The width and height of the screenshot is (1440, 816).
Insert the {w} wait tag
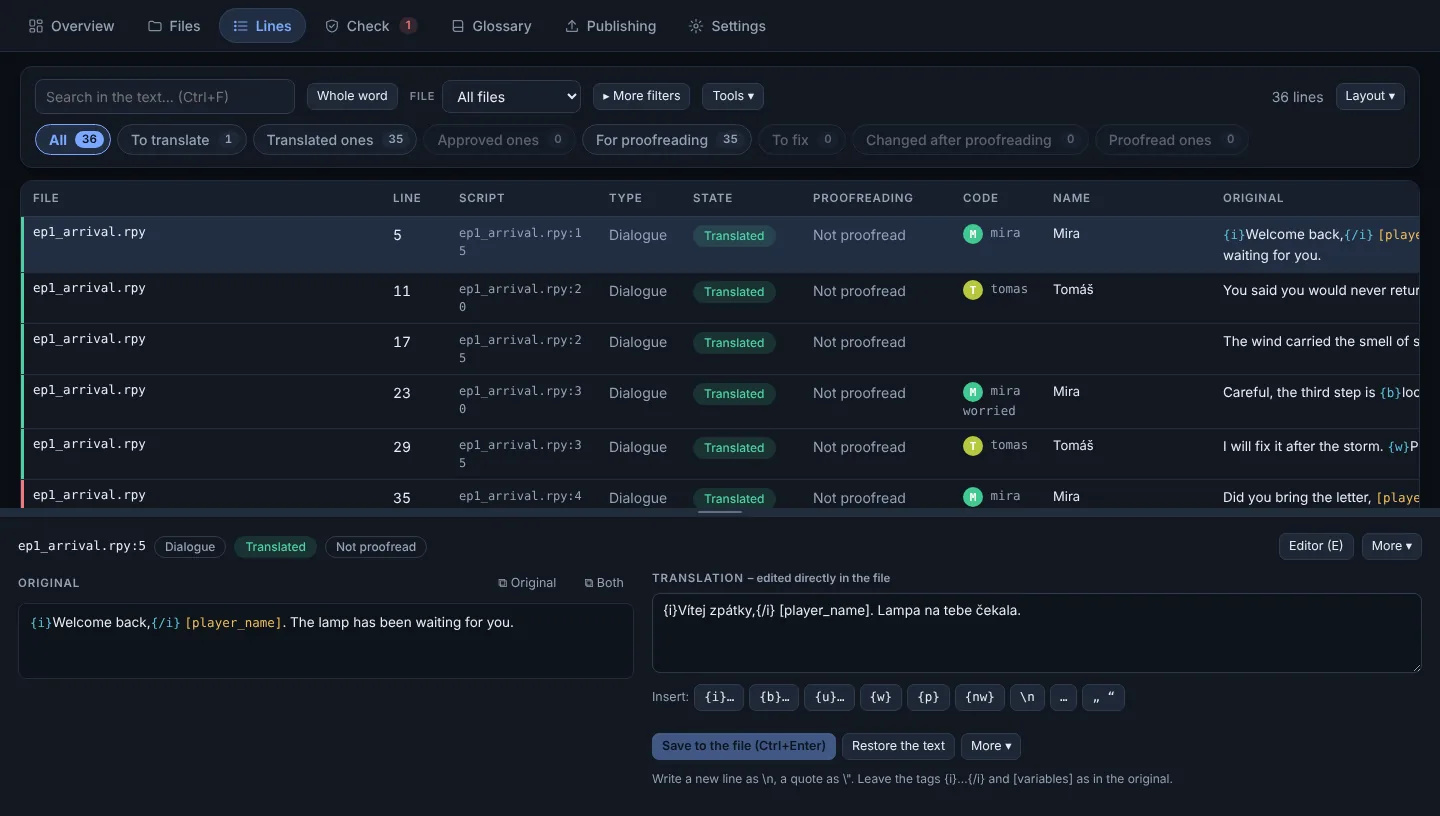[881, 697]
